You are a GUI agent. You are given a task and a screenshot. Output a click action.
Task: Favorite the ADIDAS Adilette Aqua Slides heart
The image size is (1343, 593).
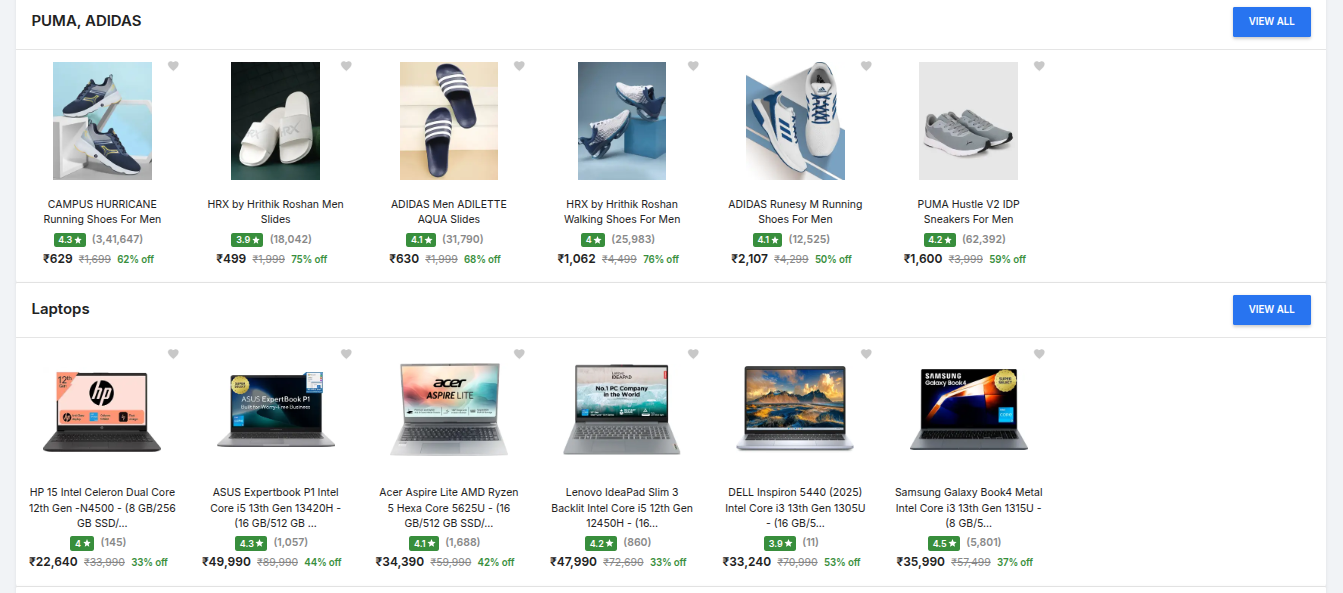coord(519,66)
